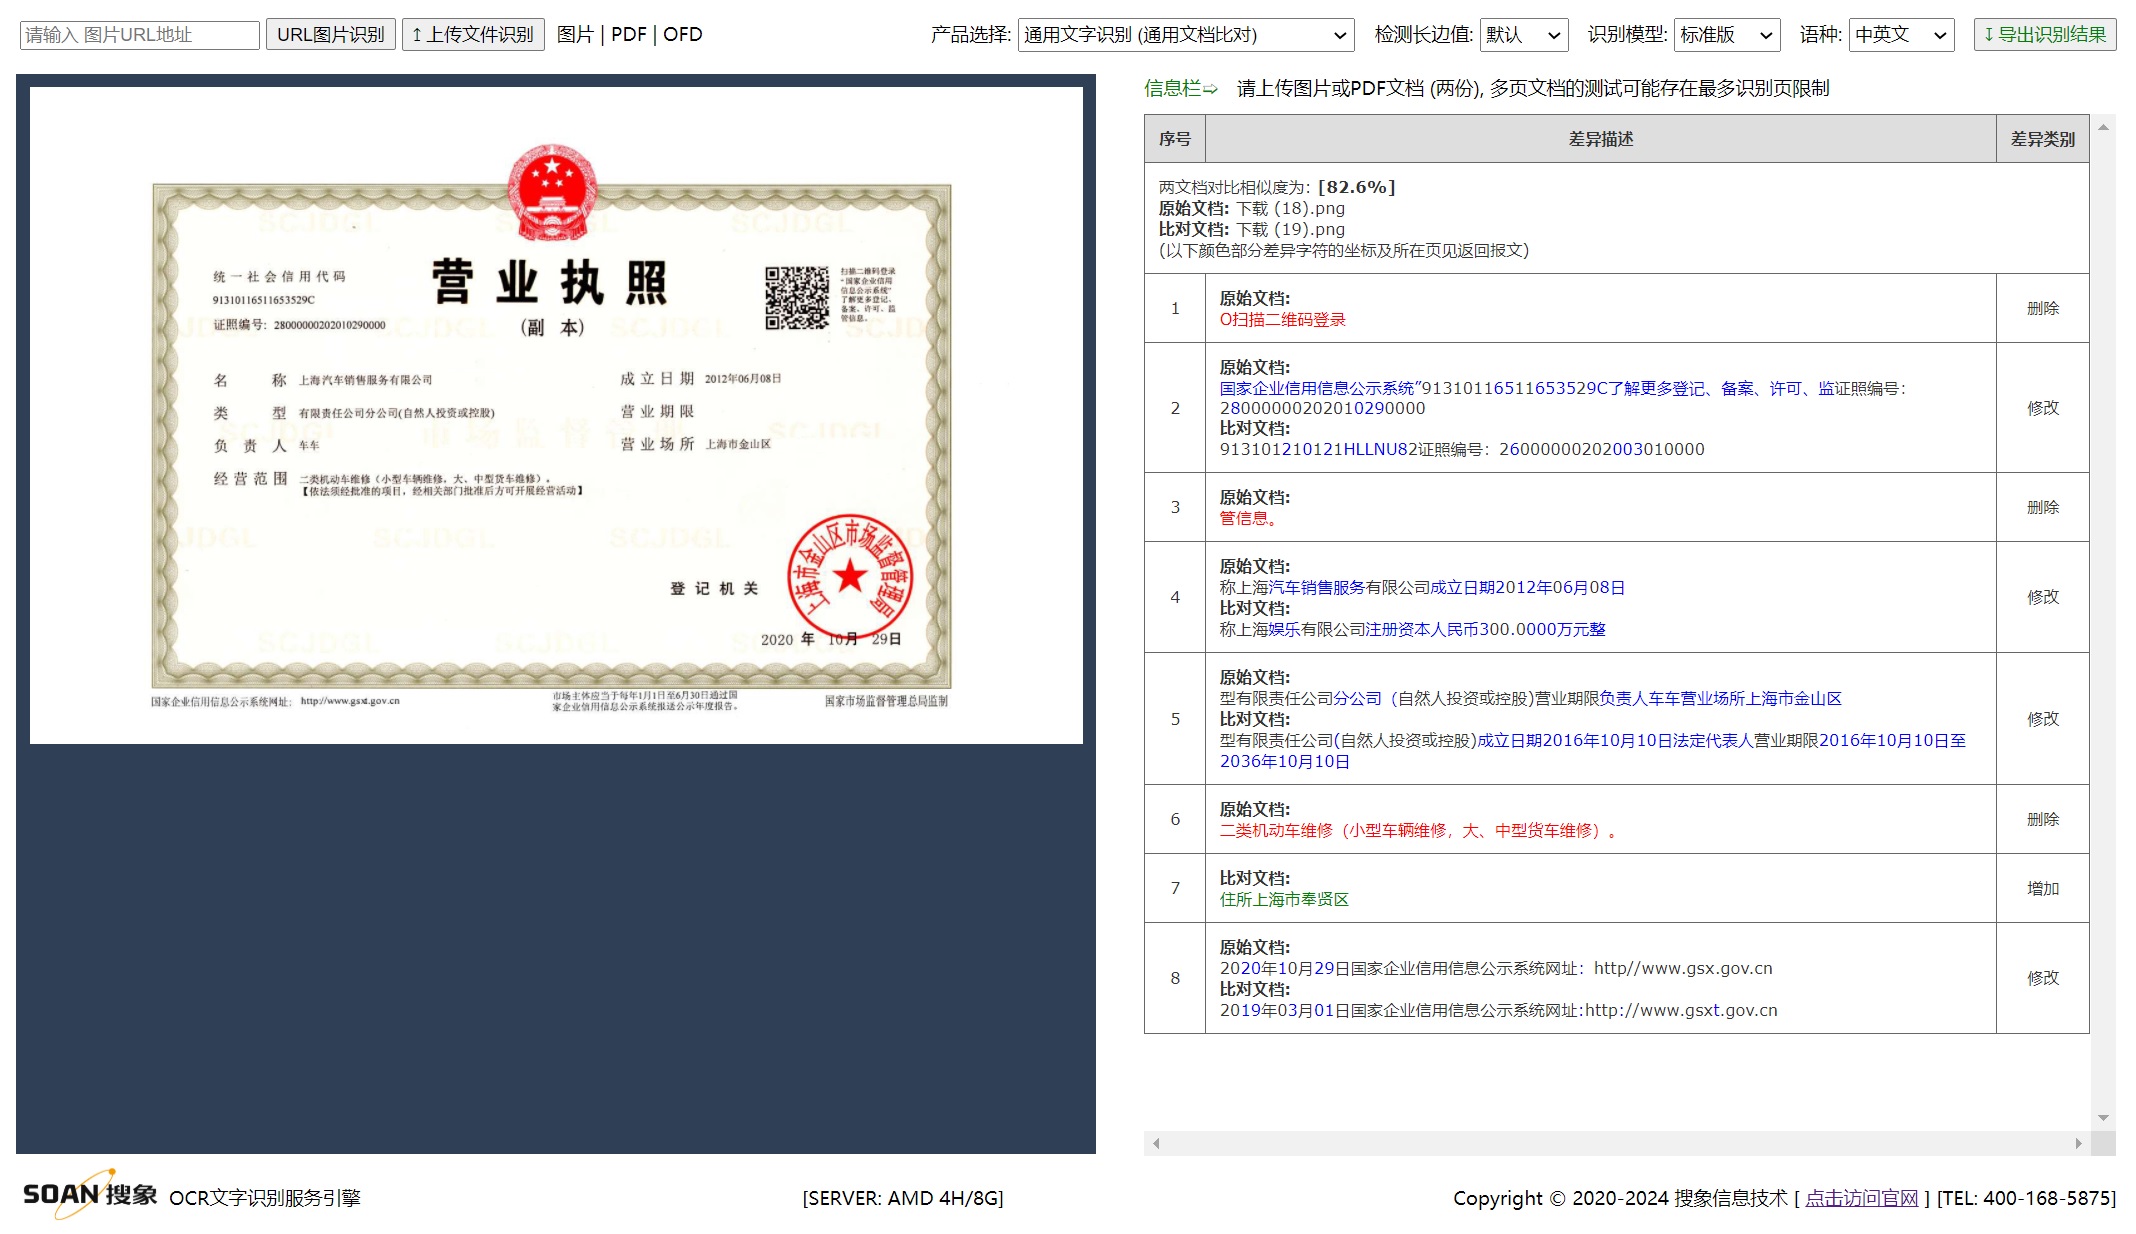Image resolution: width=2136 pixels, height=1234 pixels.
Task: Click the 删除 cell in row 6
Action: (x=2043, y=819)
